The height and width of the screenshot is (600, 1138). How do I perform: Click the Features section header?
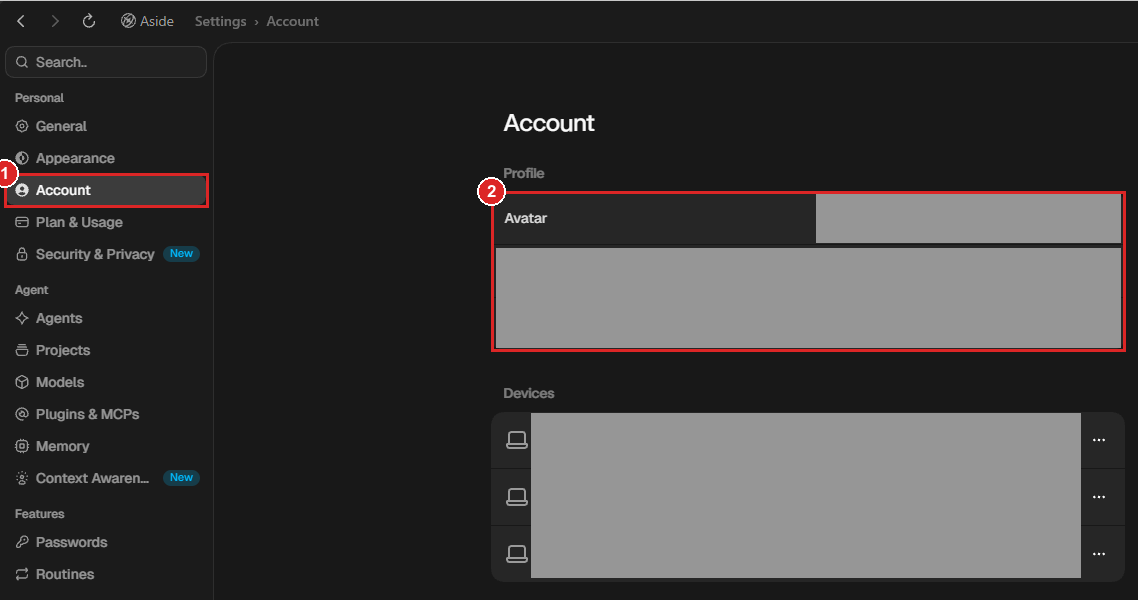pos(39,514)
